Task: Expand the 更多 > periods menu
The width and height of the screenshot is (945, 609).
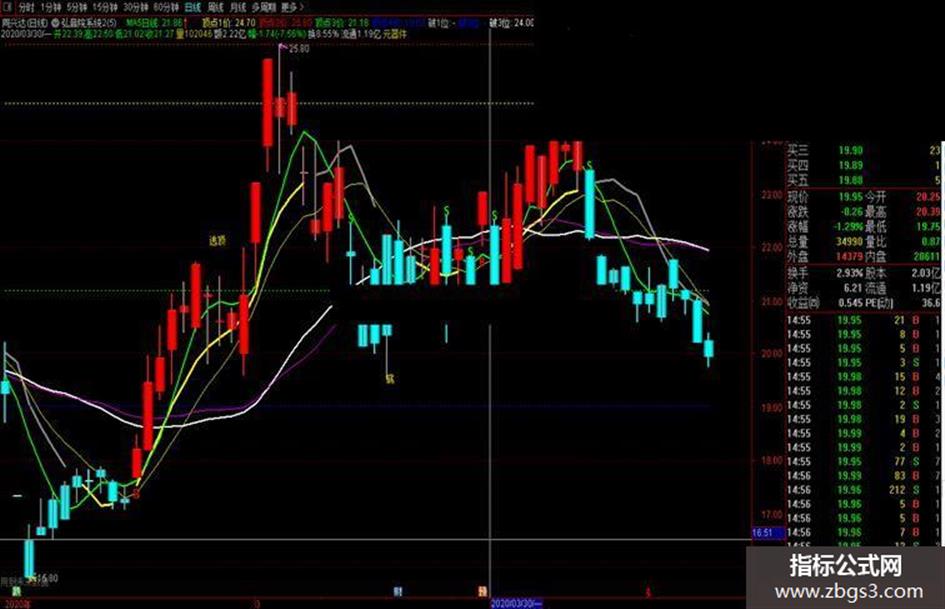Action: pos(293,7)
